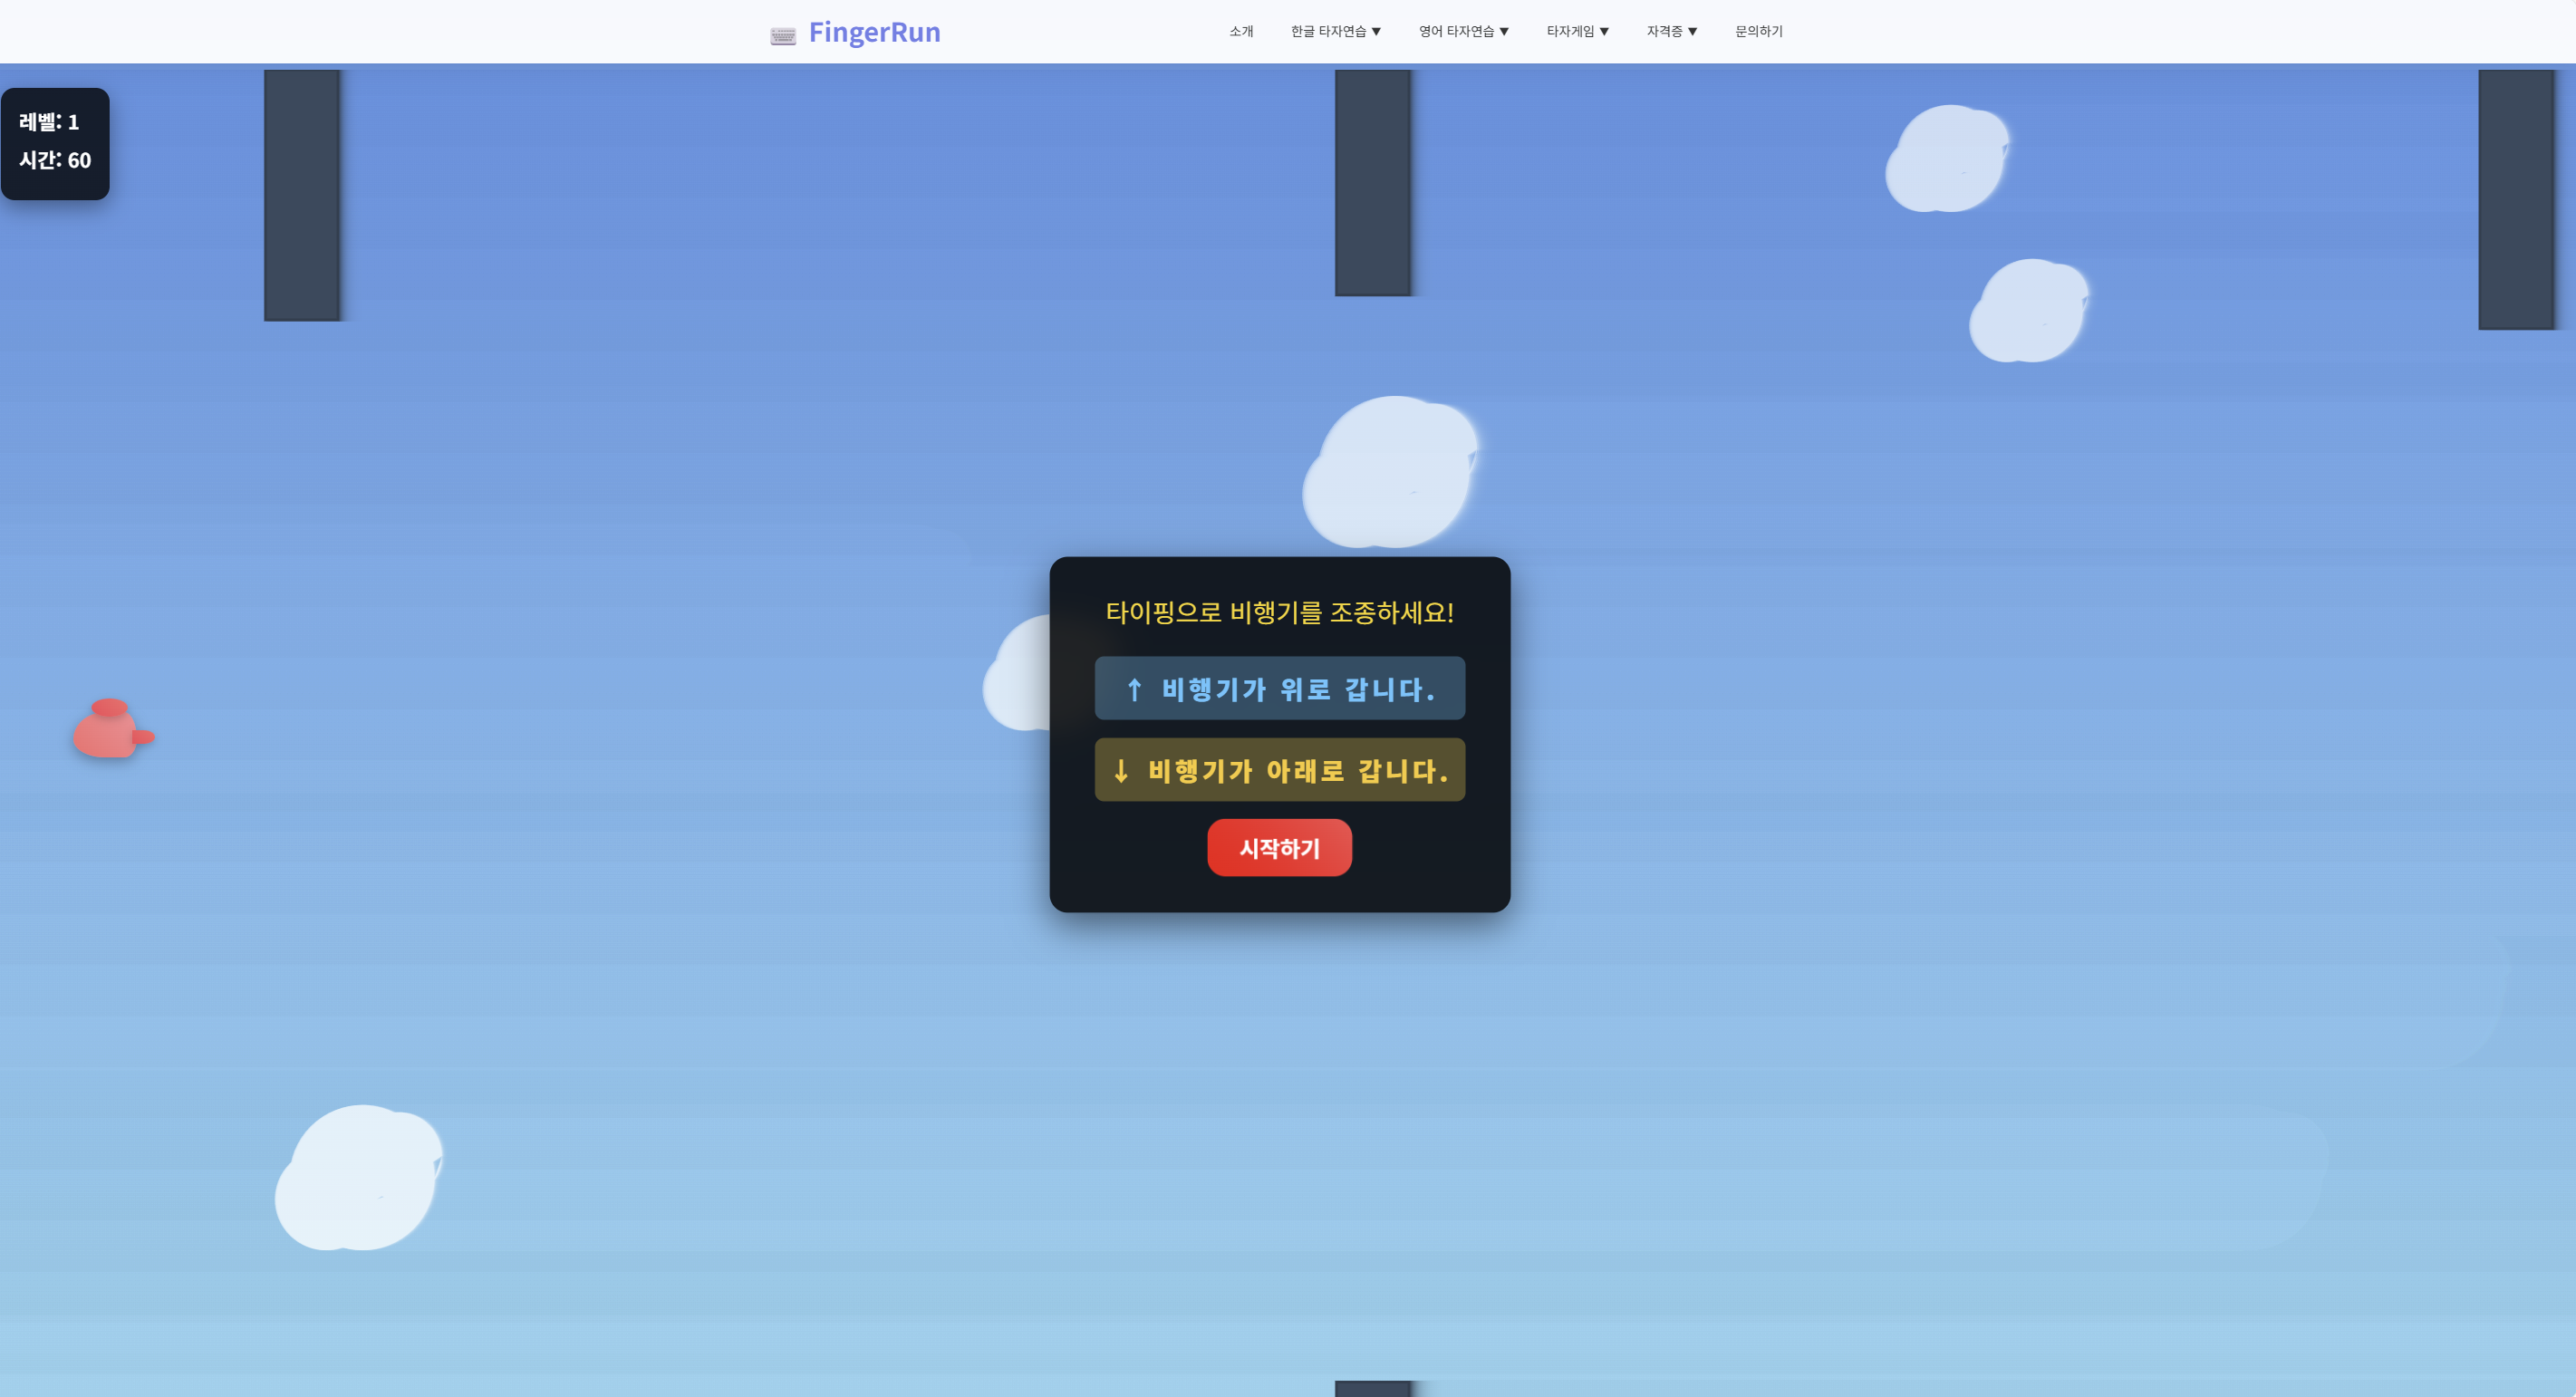Open the 문의하기 menu item
Screen dimensions: 2576x1397
pyautogui.click(x=1758, y=32)
